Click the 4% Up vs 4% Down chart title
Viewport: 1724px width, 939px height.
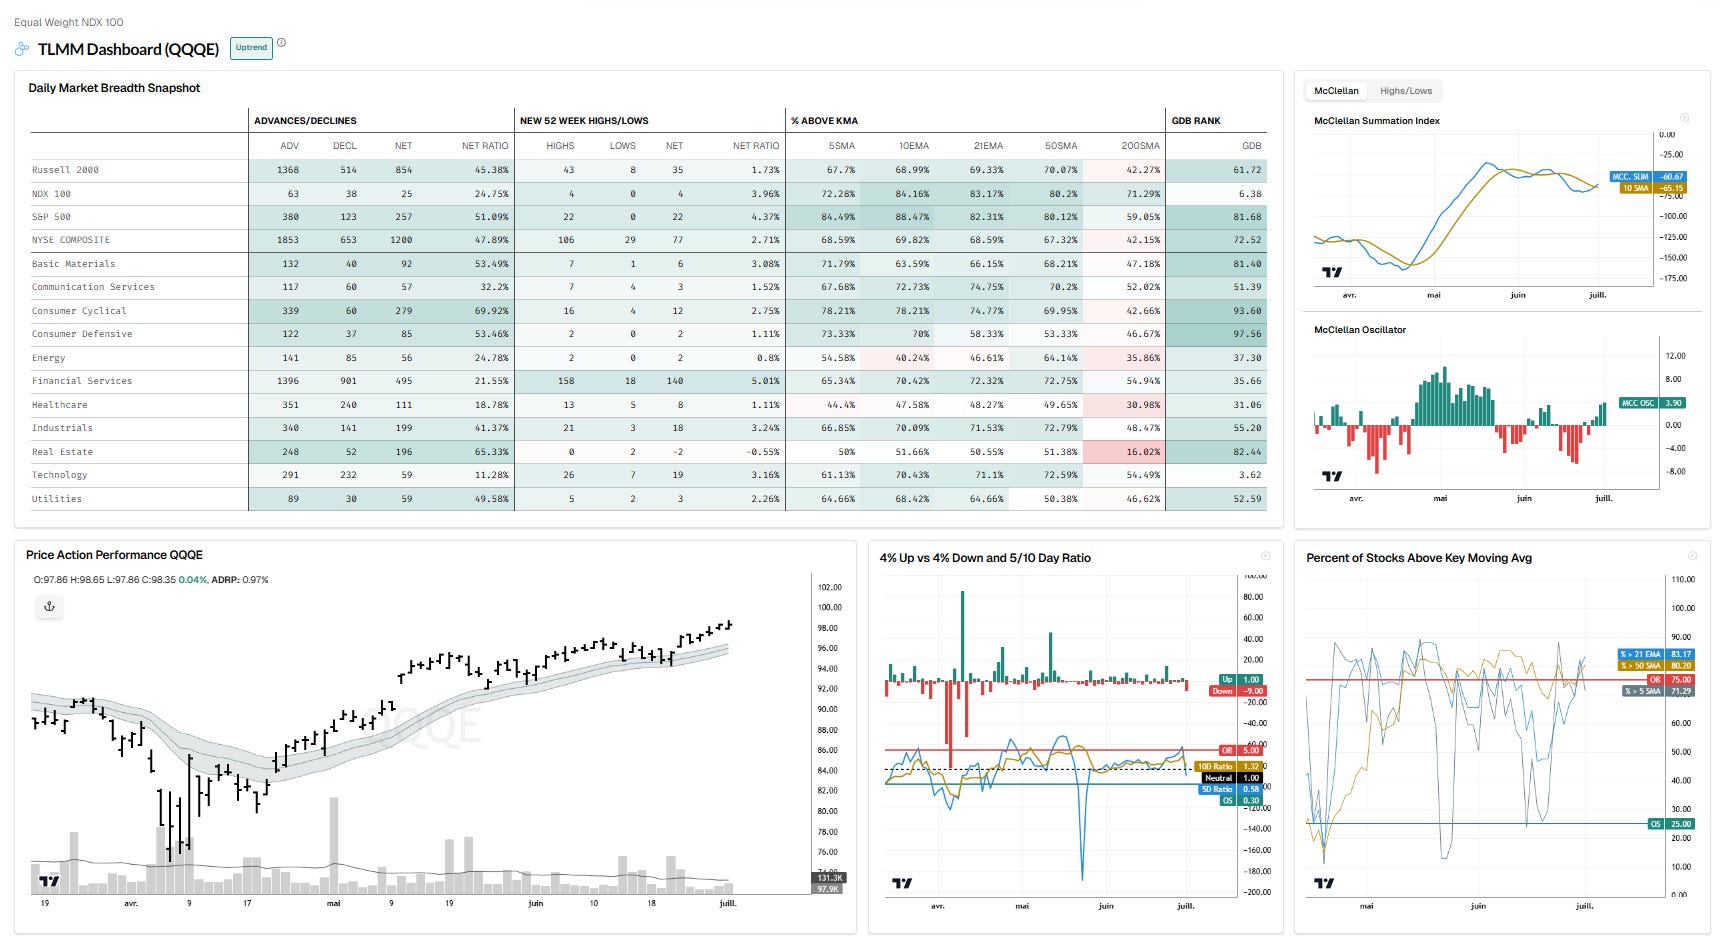[985, 558]
